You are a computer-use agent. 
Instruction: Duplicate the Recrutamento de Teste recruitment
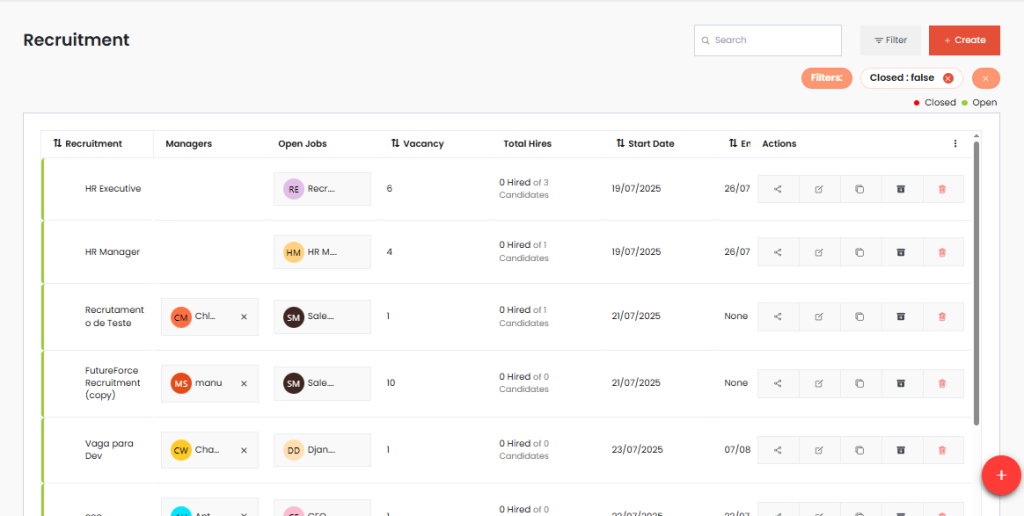(860, 316)
